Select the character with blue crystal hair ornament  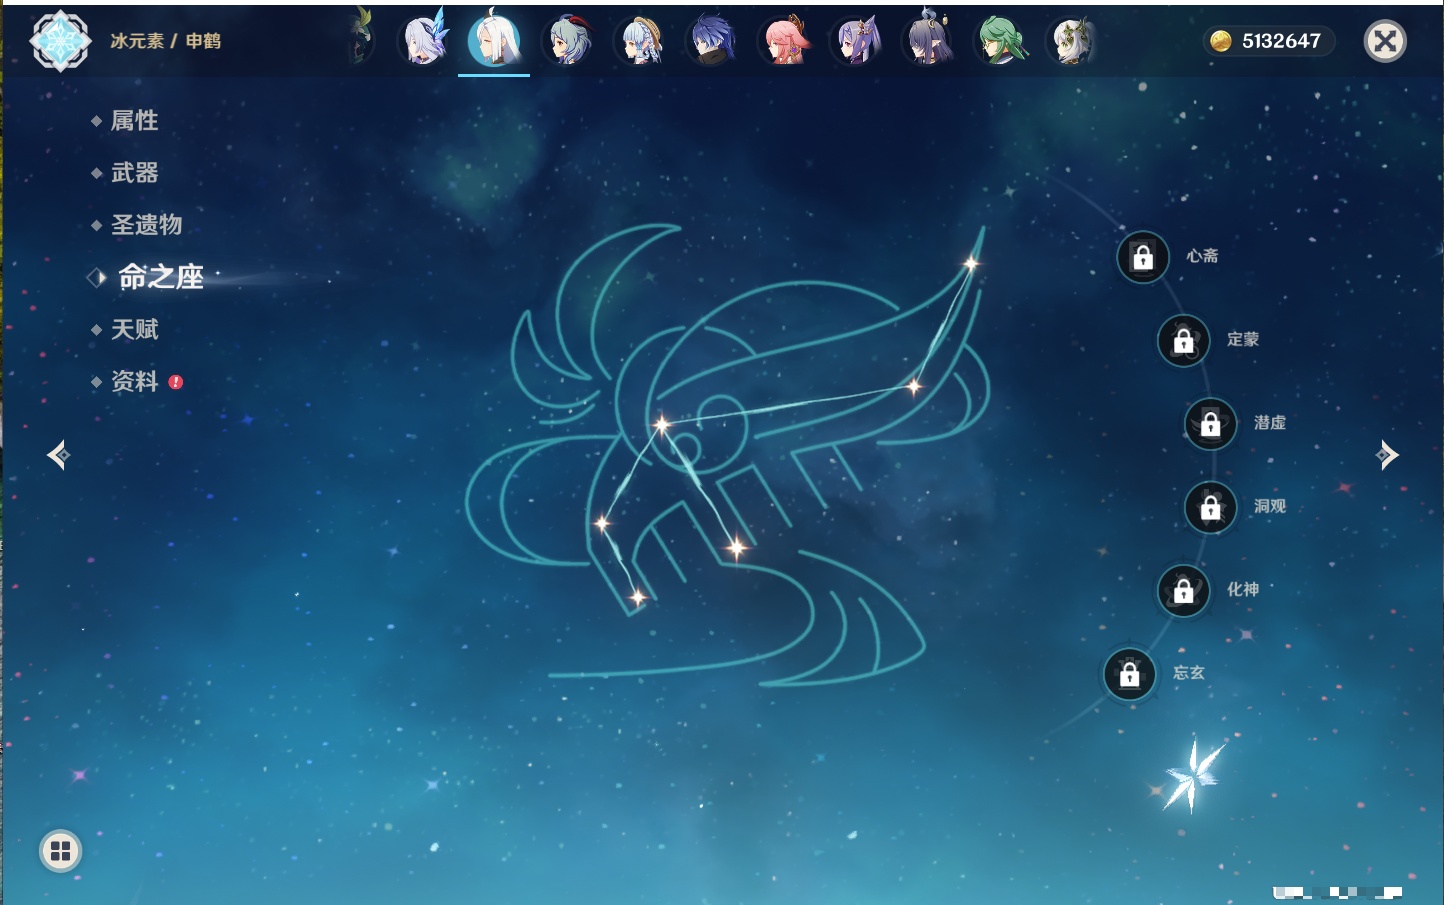click(x=424, y=42)
